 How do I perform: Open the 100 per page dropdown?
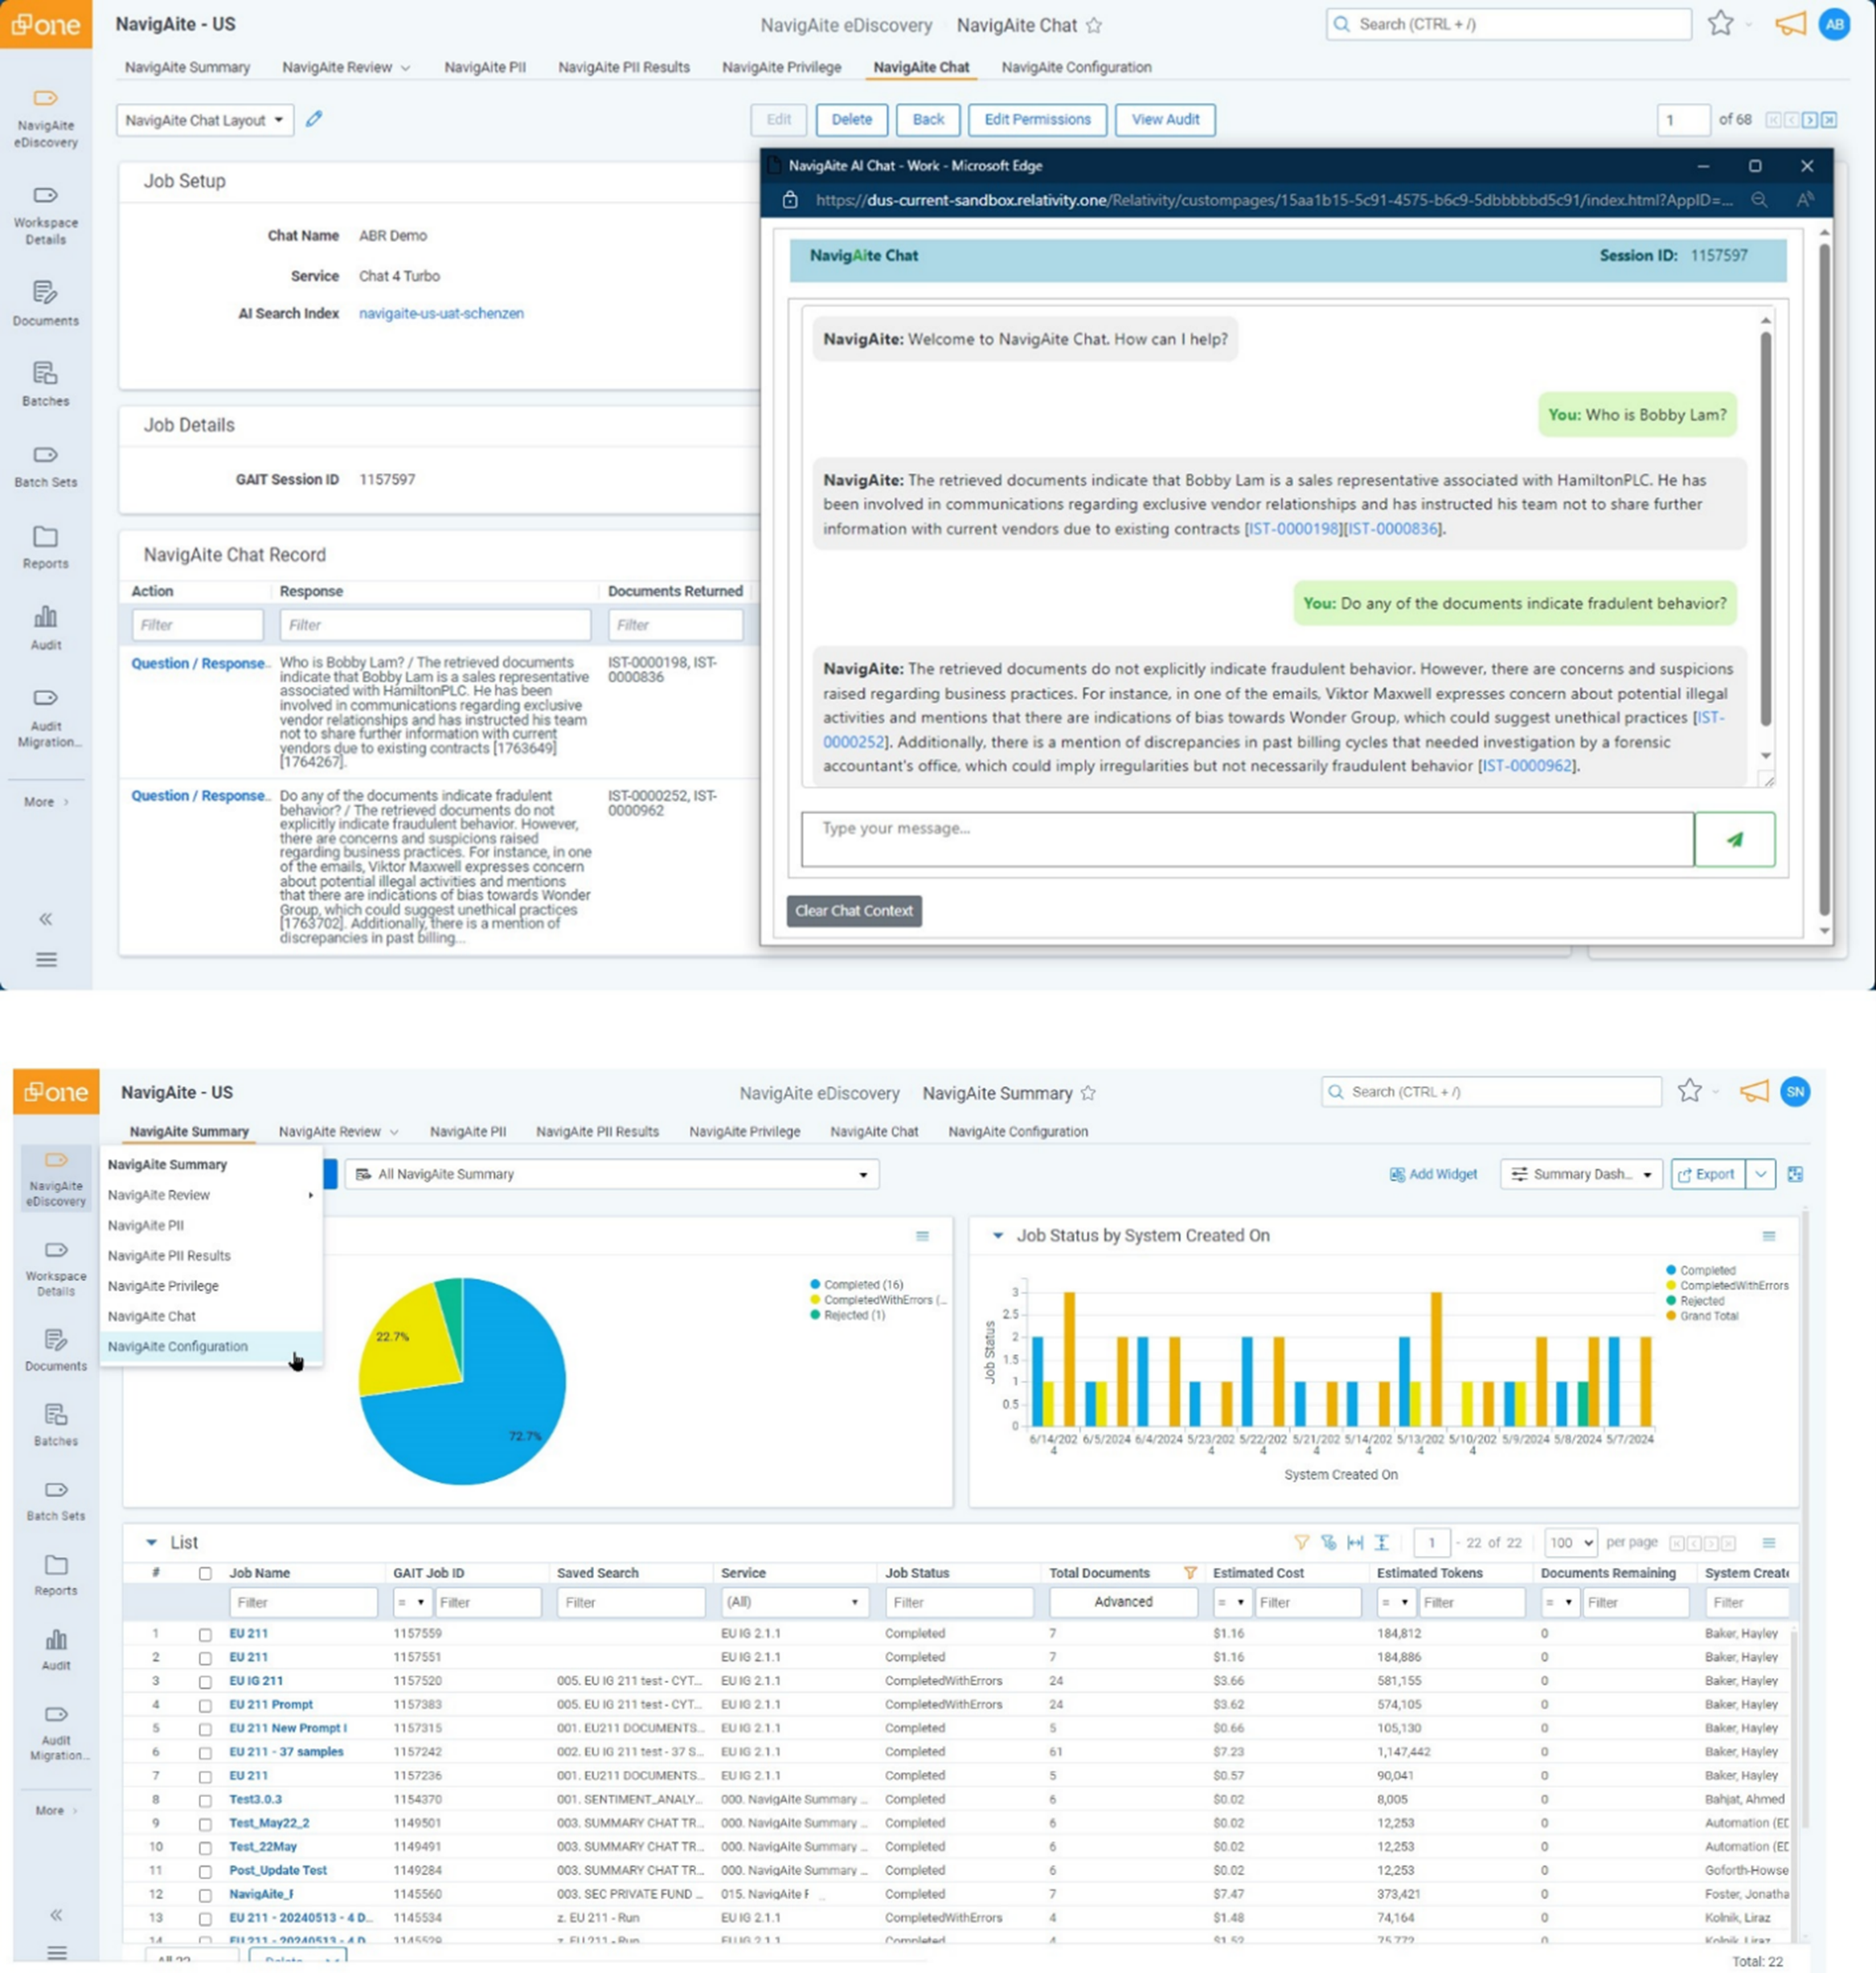tap(1570, 1542)
